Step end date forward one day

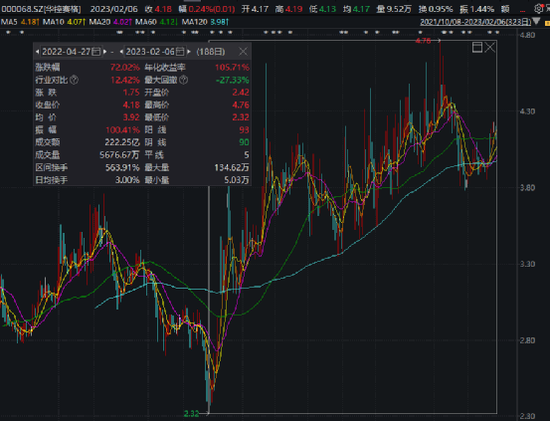click(x=189, y=52)
